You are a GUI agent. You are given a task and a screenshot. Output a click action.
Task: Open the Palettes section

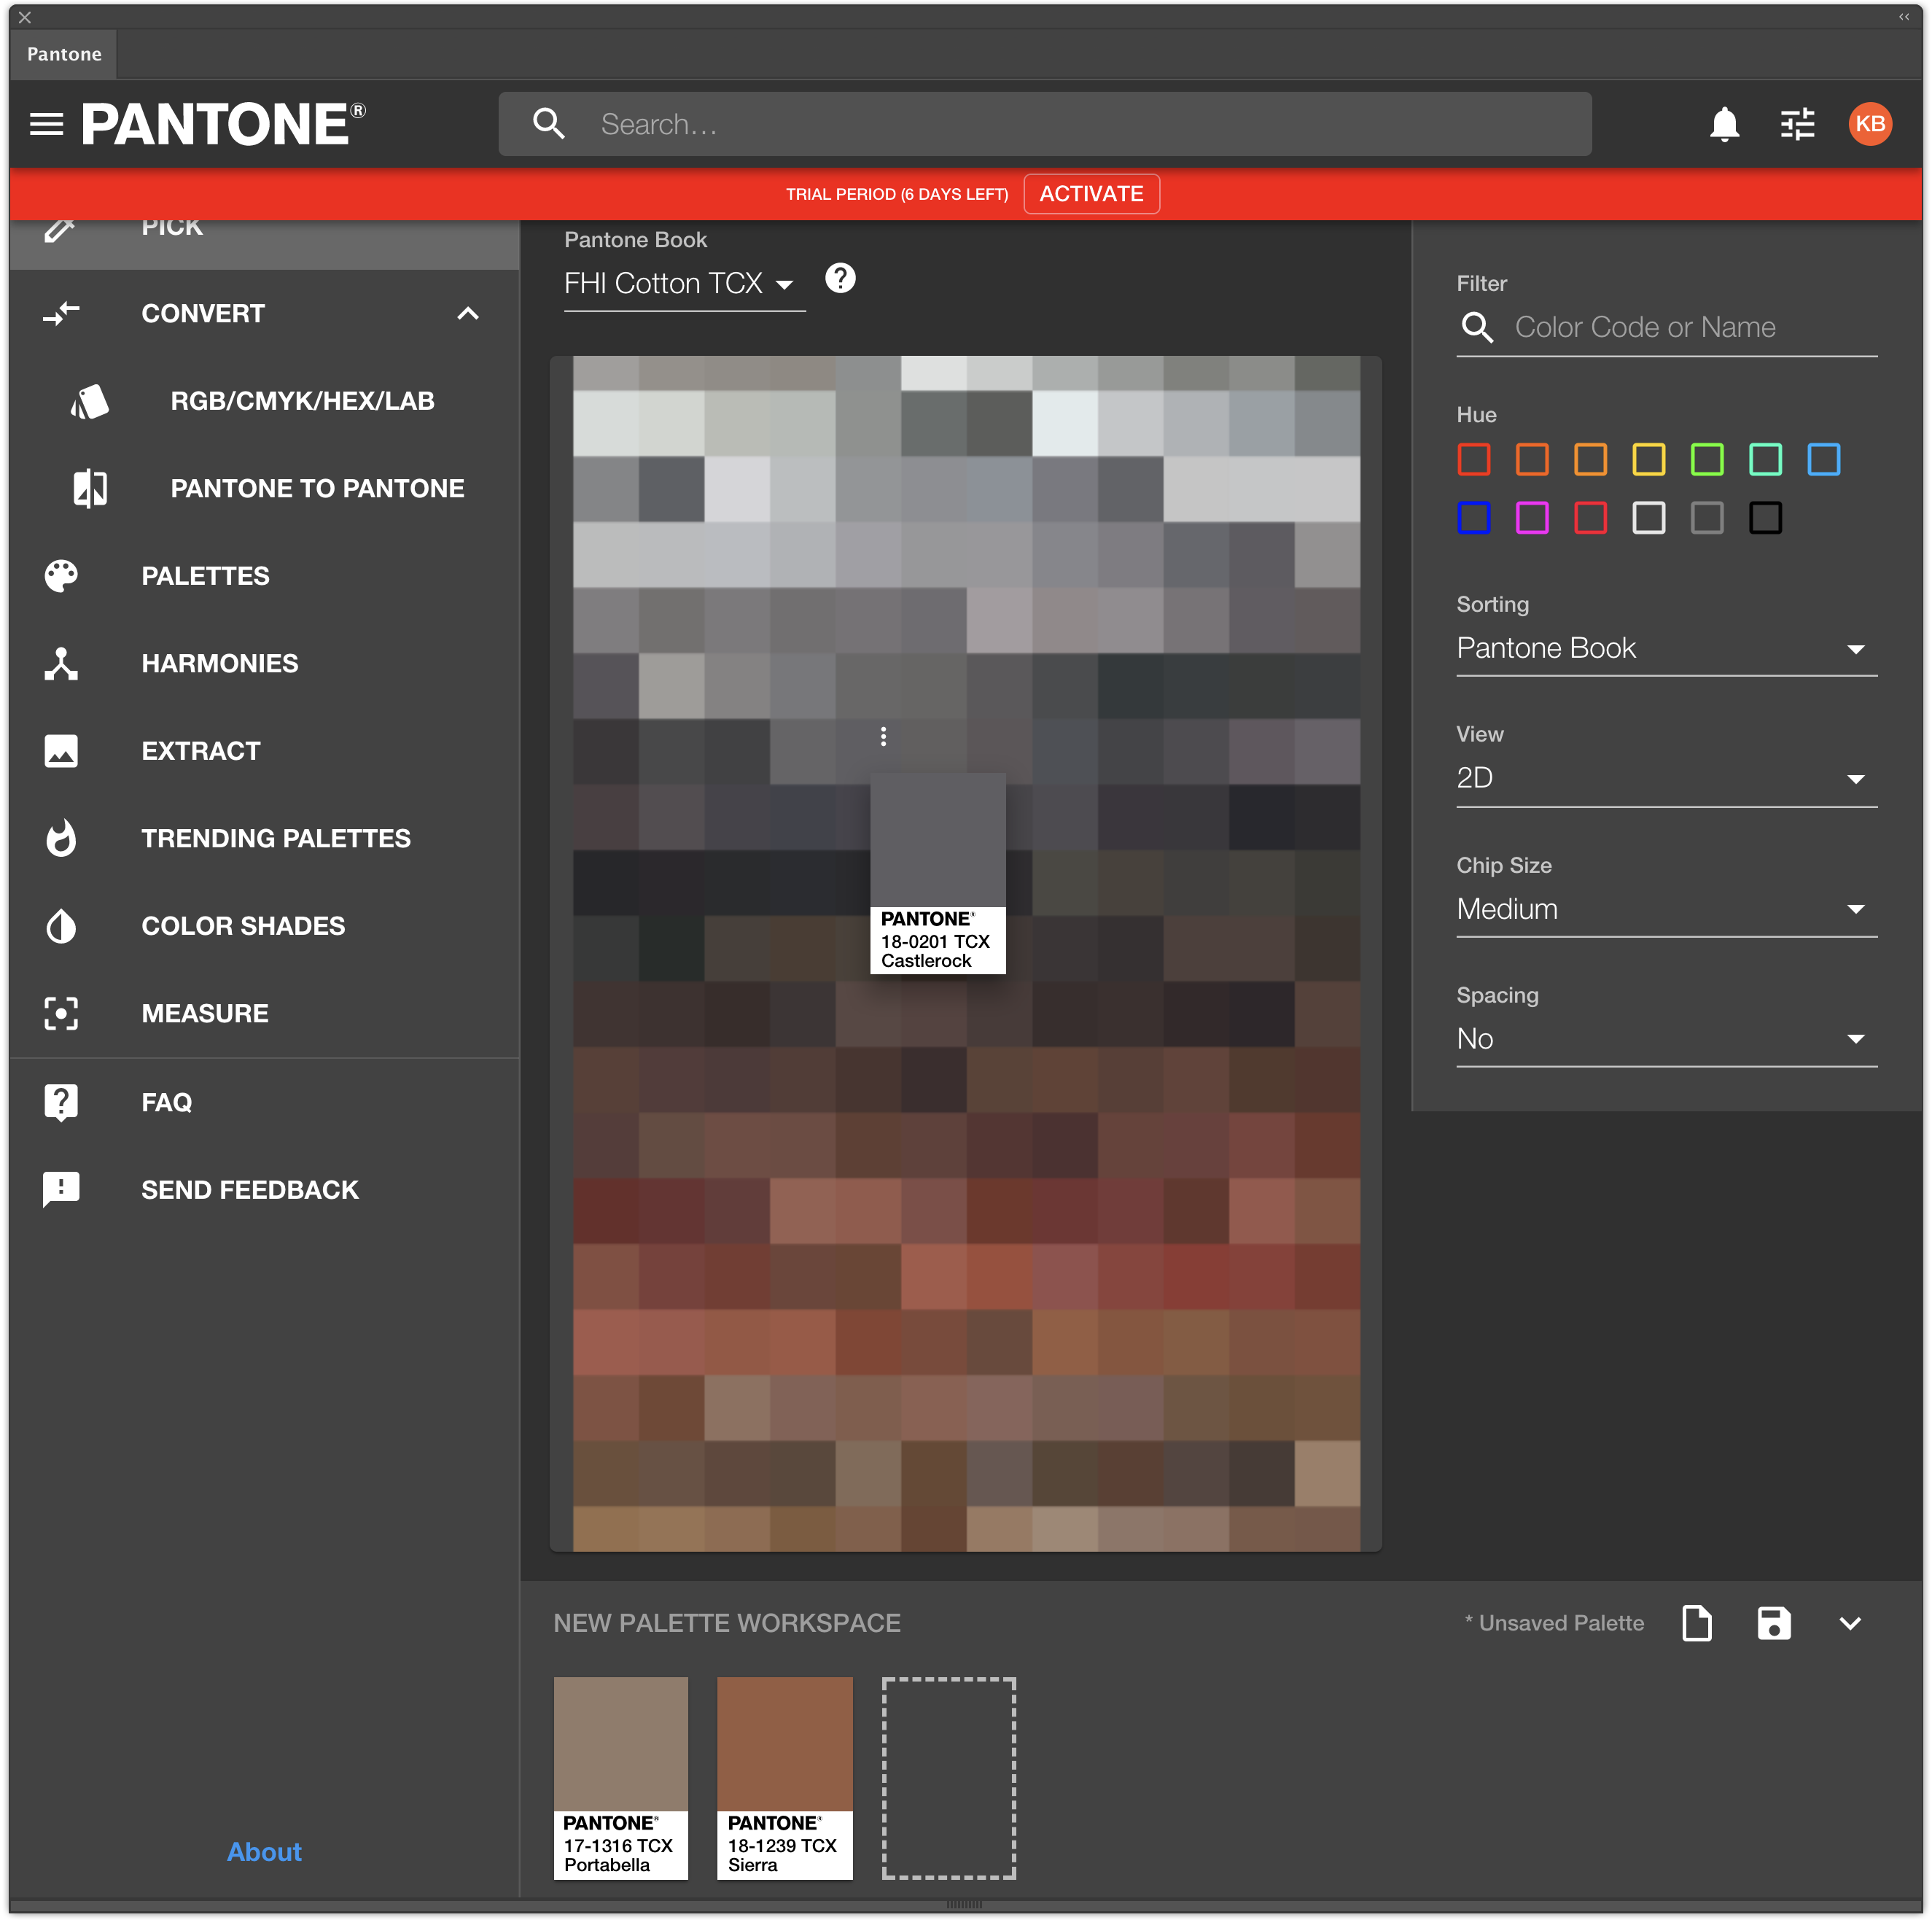pyautogui.click(x=265, y=576)
